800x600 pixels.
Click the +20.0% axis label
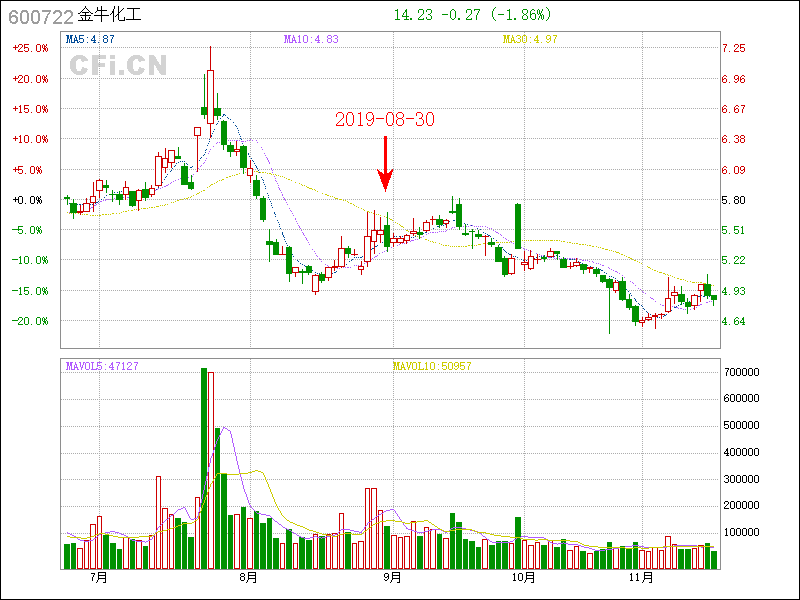click(x=31, y=79)
